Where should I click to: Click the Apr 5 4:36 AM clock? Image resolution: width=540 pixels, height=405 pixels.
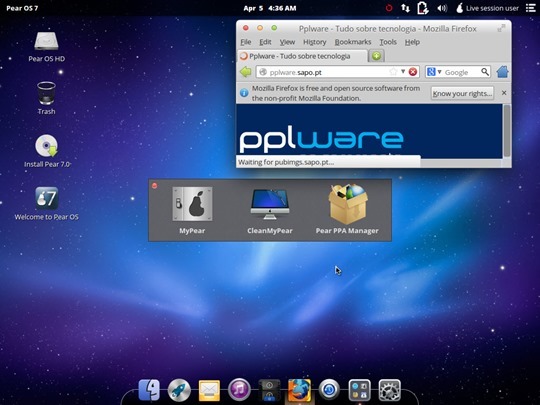click(x=270, y=8)
